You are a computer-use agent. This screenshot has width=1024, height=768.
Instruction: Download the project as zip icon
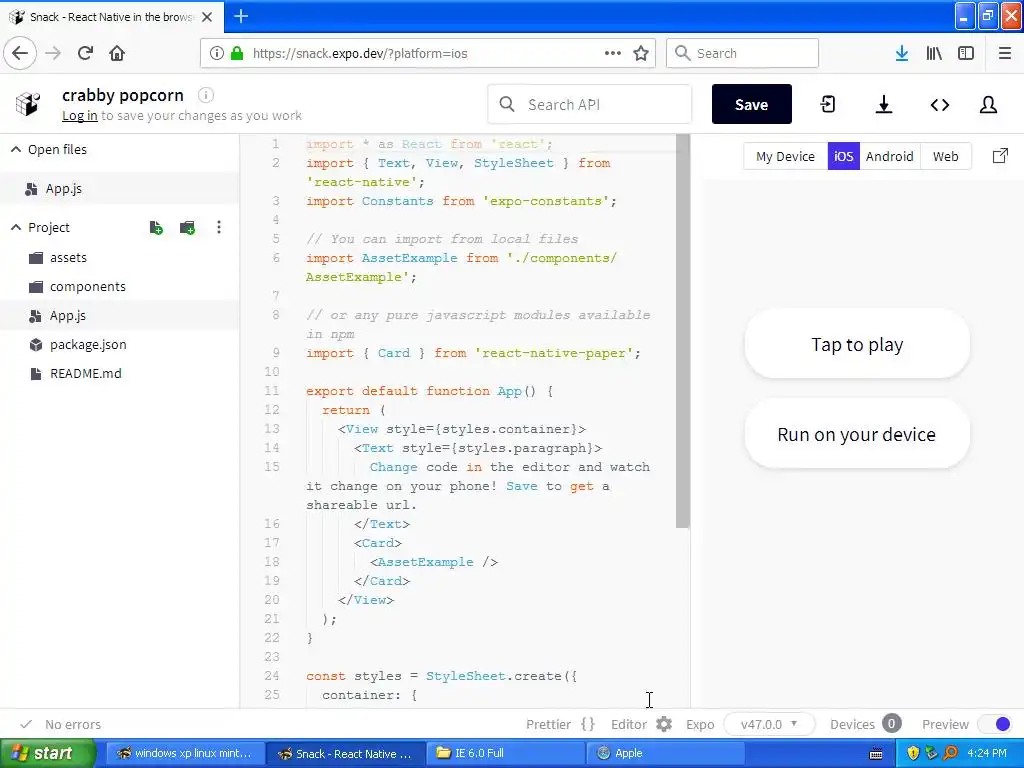click(x=884, y=104)
